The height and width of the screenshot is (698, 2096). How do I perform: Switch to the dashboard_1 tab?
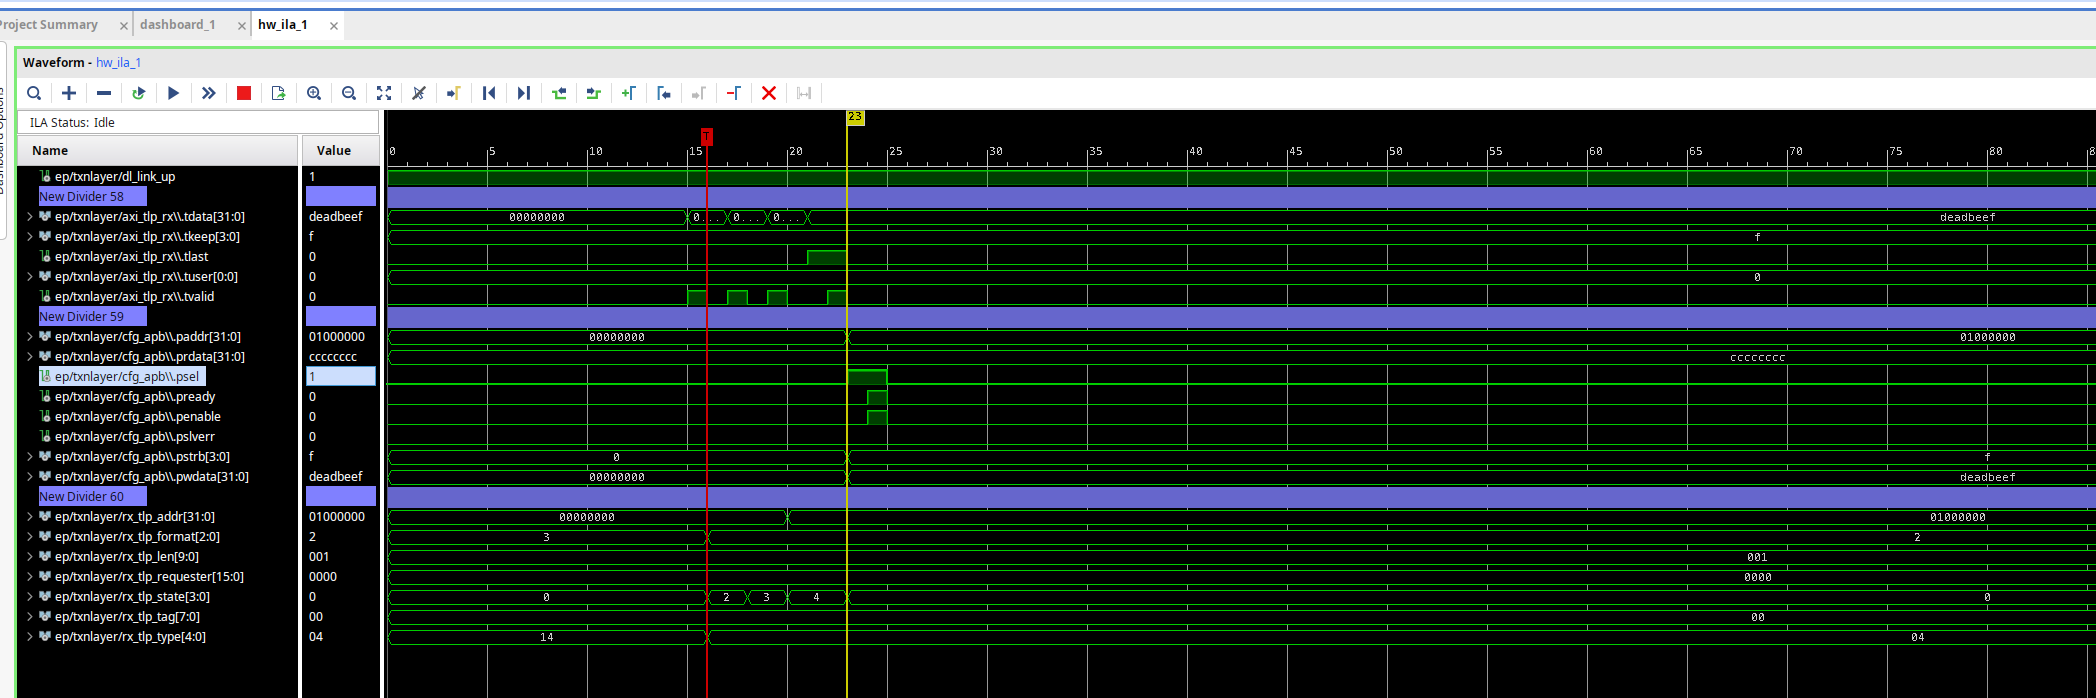point(178,25)
